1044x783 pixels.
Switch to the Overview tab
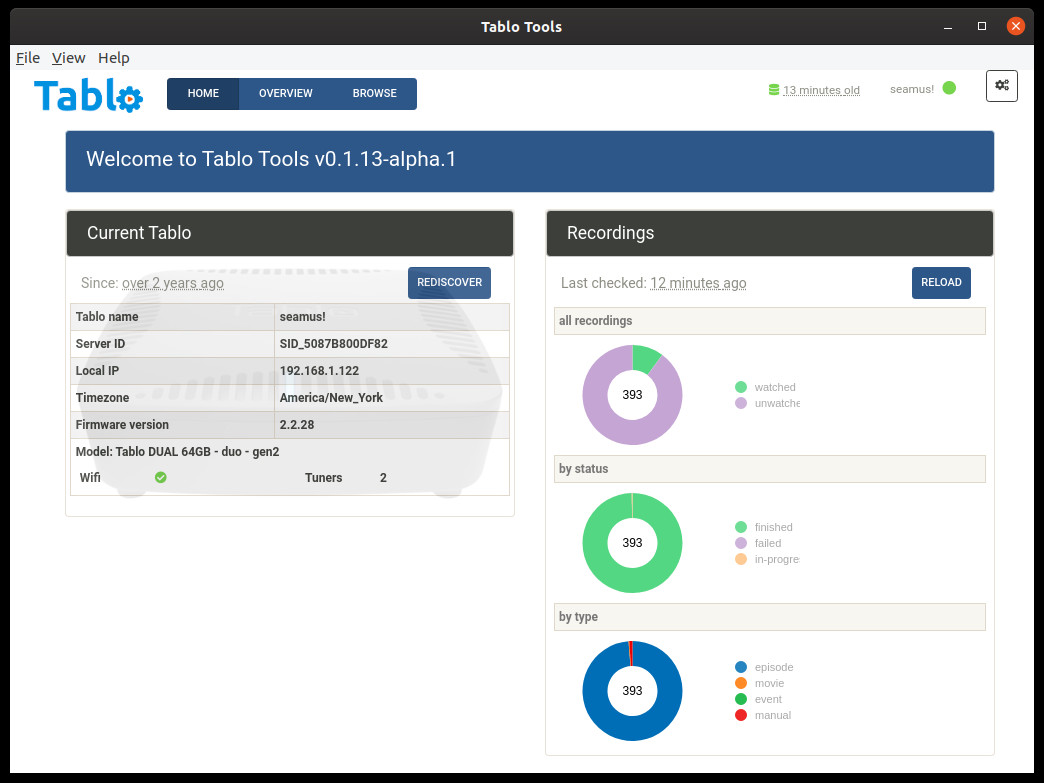click(x=285, y=94)
